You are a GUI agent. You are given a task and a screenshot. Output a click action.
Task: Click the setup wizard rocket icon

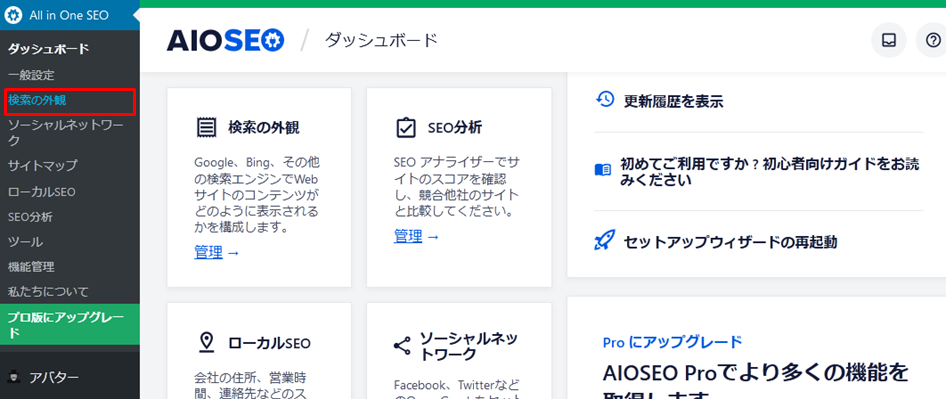point(605,241)
